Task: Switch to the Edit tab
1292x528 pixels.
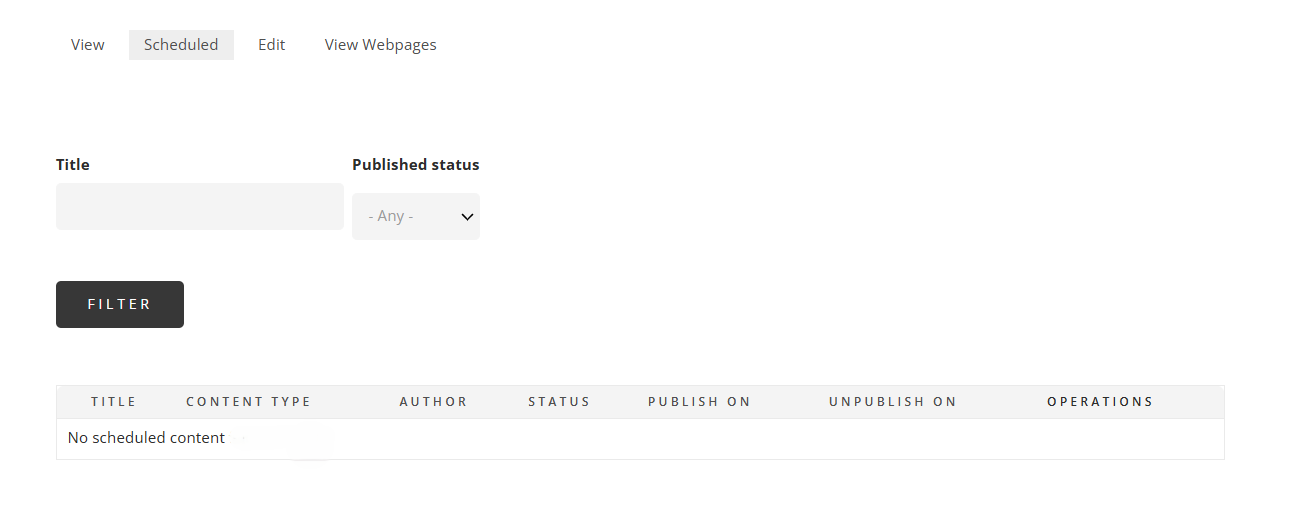Action: [x=272, y=45]
